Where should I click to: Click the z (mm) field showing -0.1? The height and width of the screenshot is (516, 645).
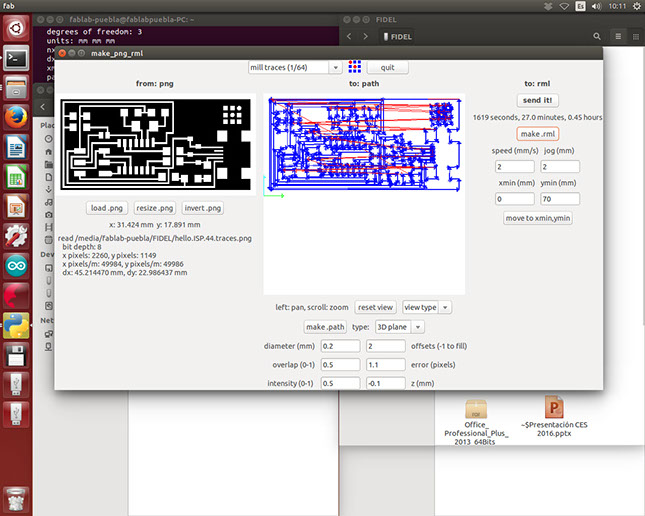click(x=385, y=384)
